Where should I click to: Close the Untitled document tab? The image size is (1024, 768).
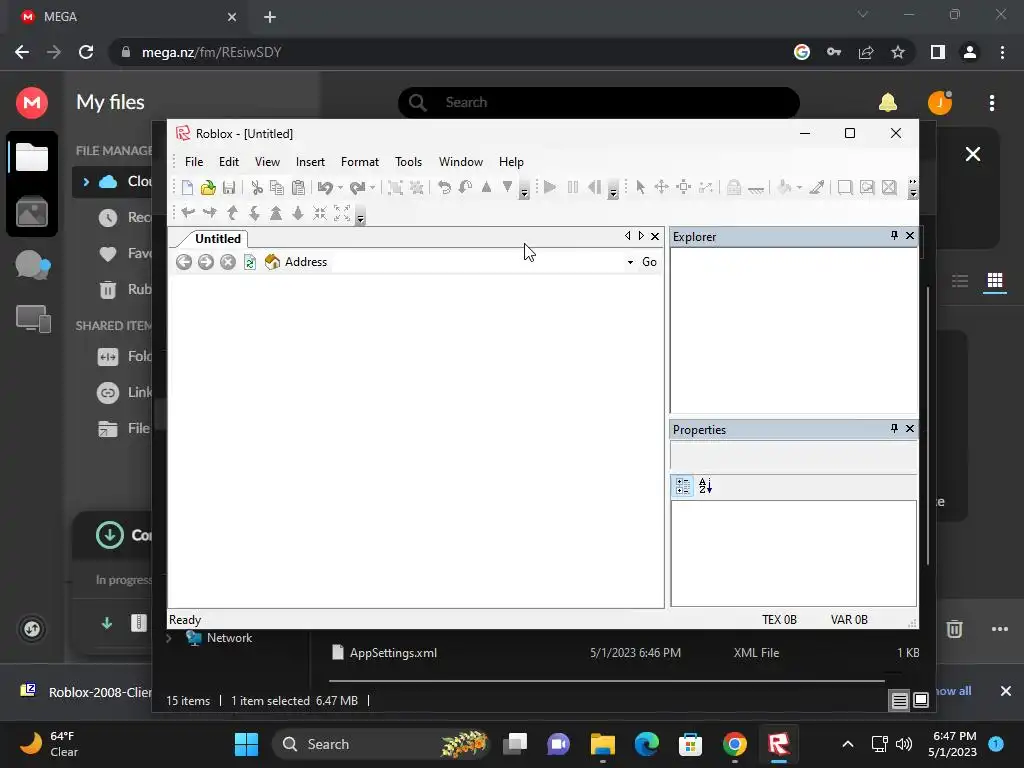(x=655, y=236)
